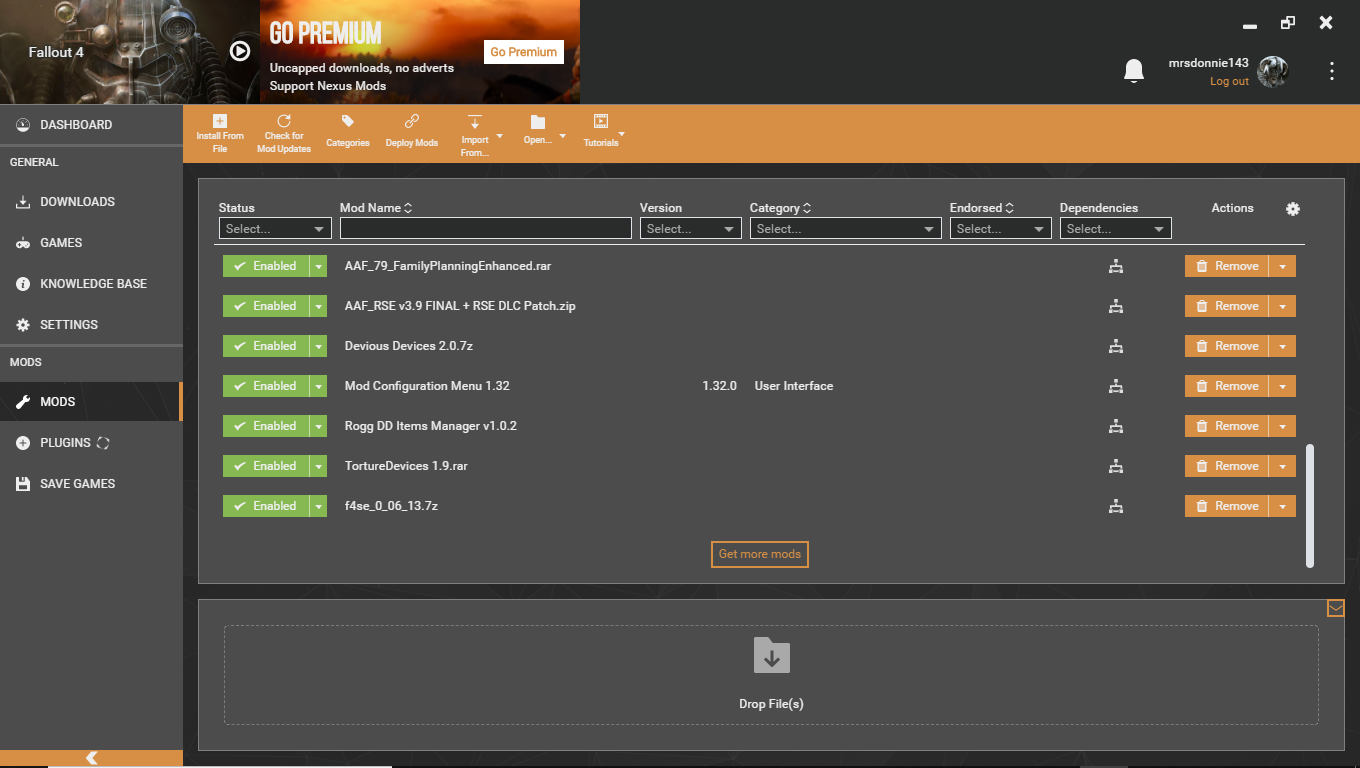Remove Rogg DD Items Manager v1.0.2

[1227, 426]
